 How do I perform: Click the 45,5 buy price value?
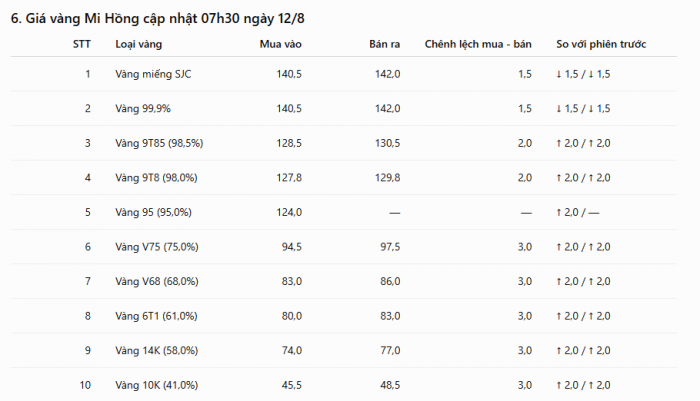(x=292, y=385)
